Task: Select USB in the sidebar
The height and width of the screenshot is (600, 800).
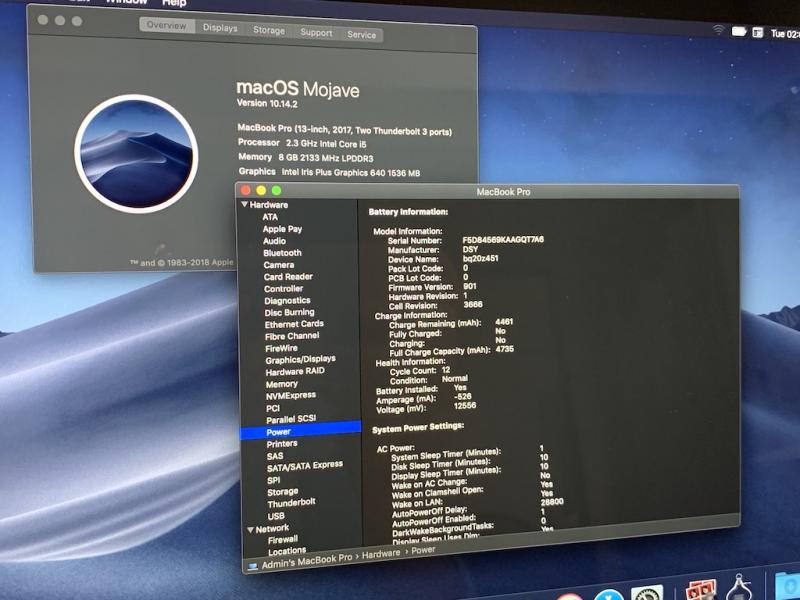Action: point(276,516)
